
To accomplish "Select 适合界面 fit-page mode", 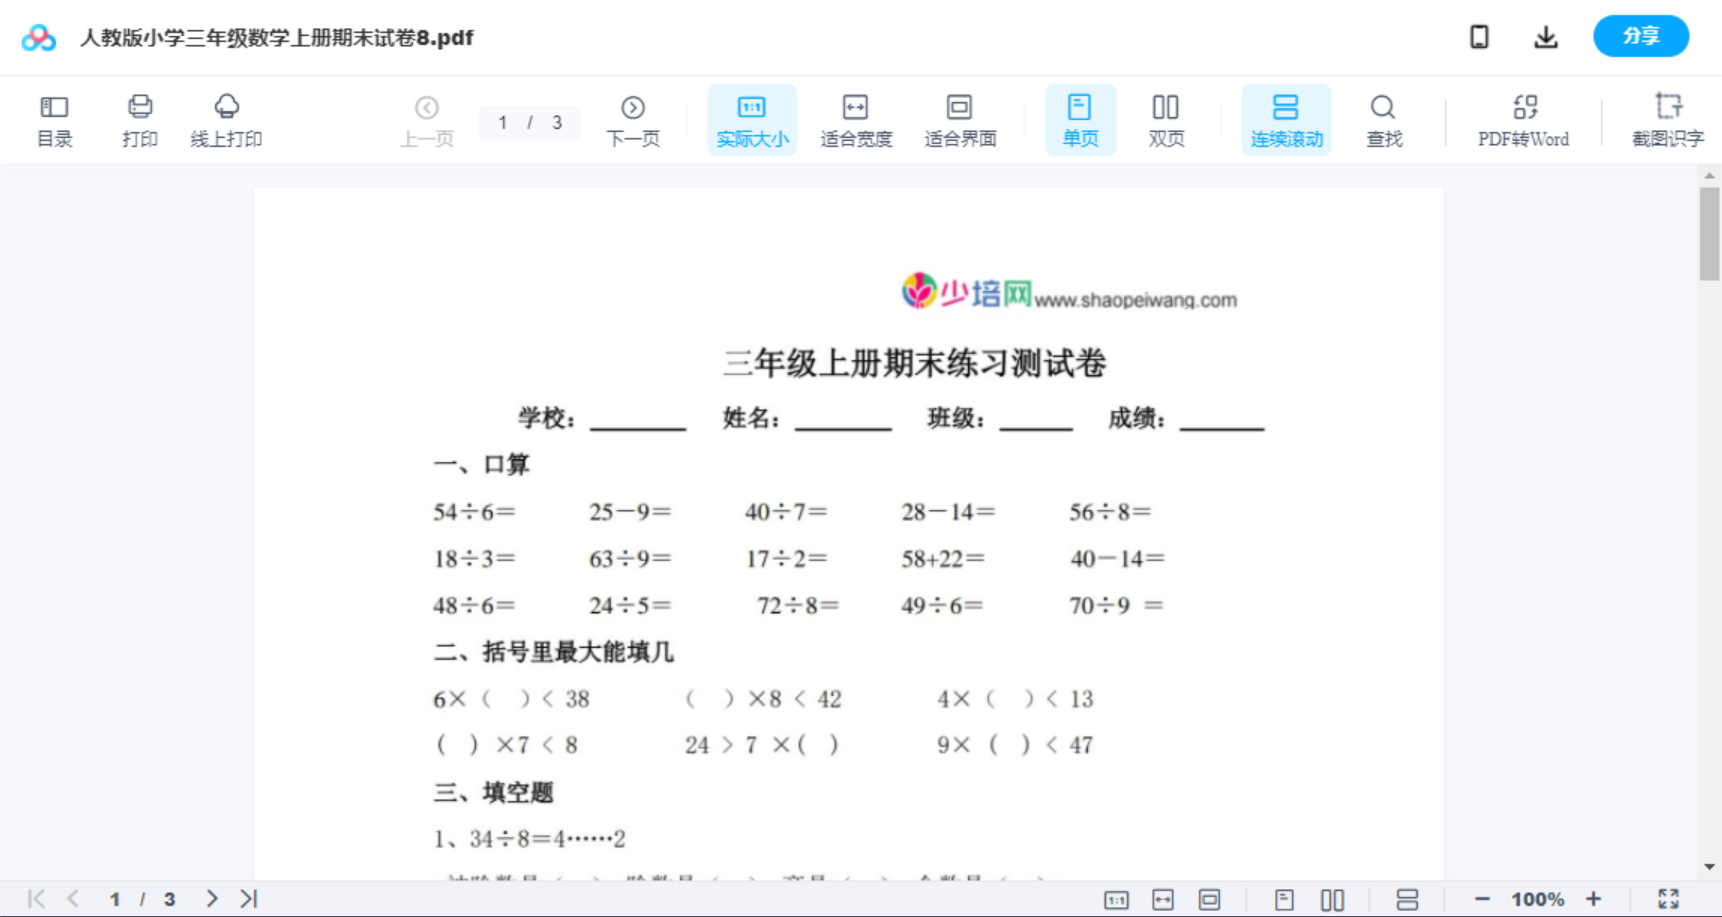I will 959,119.
